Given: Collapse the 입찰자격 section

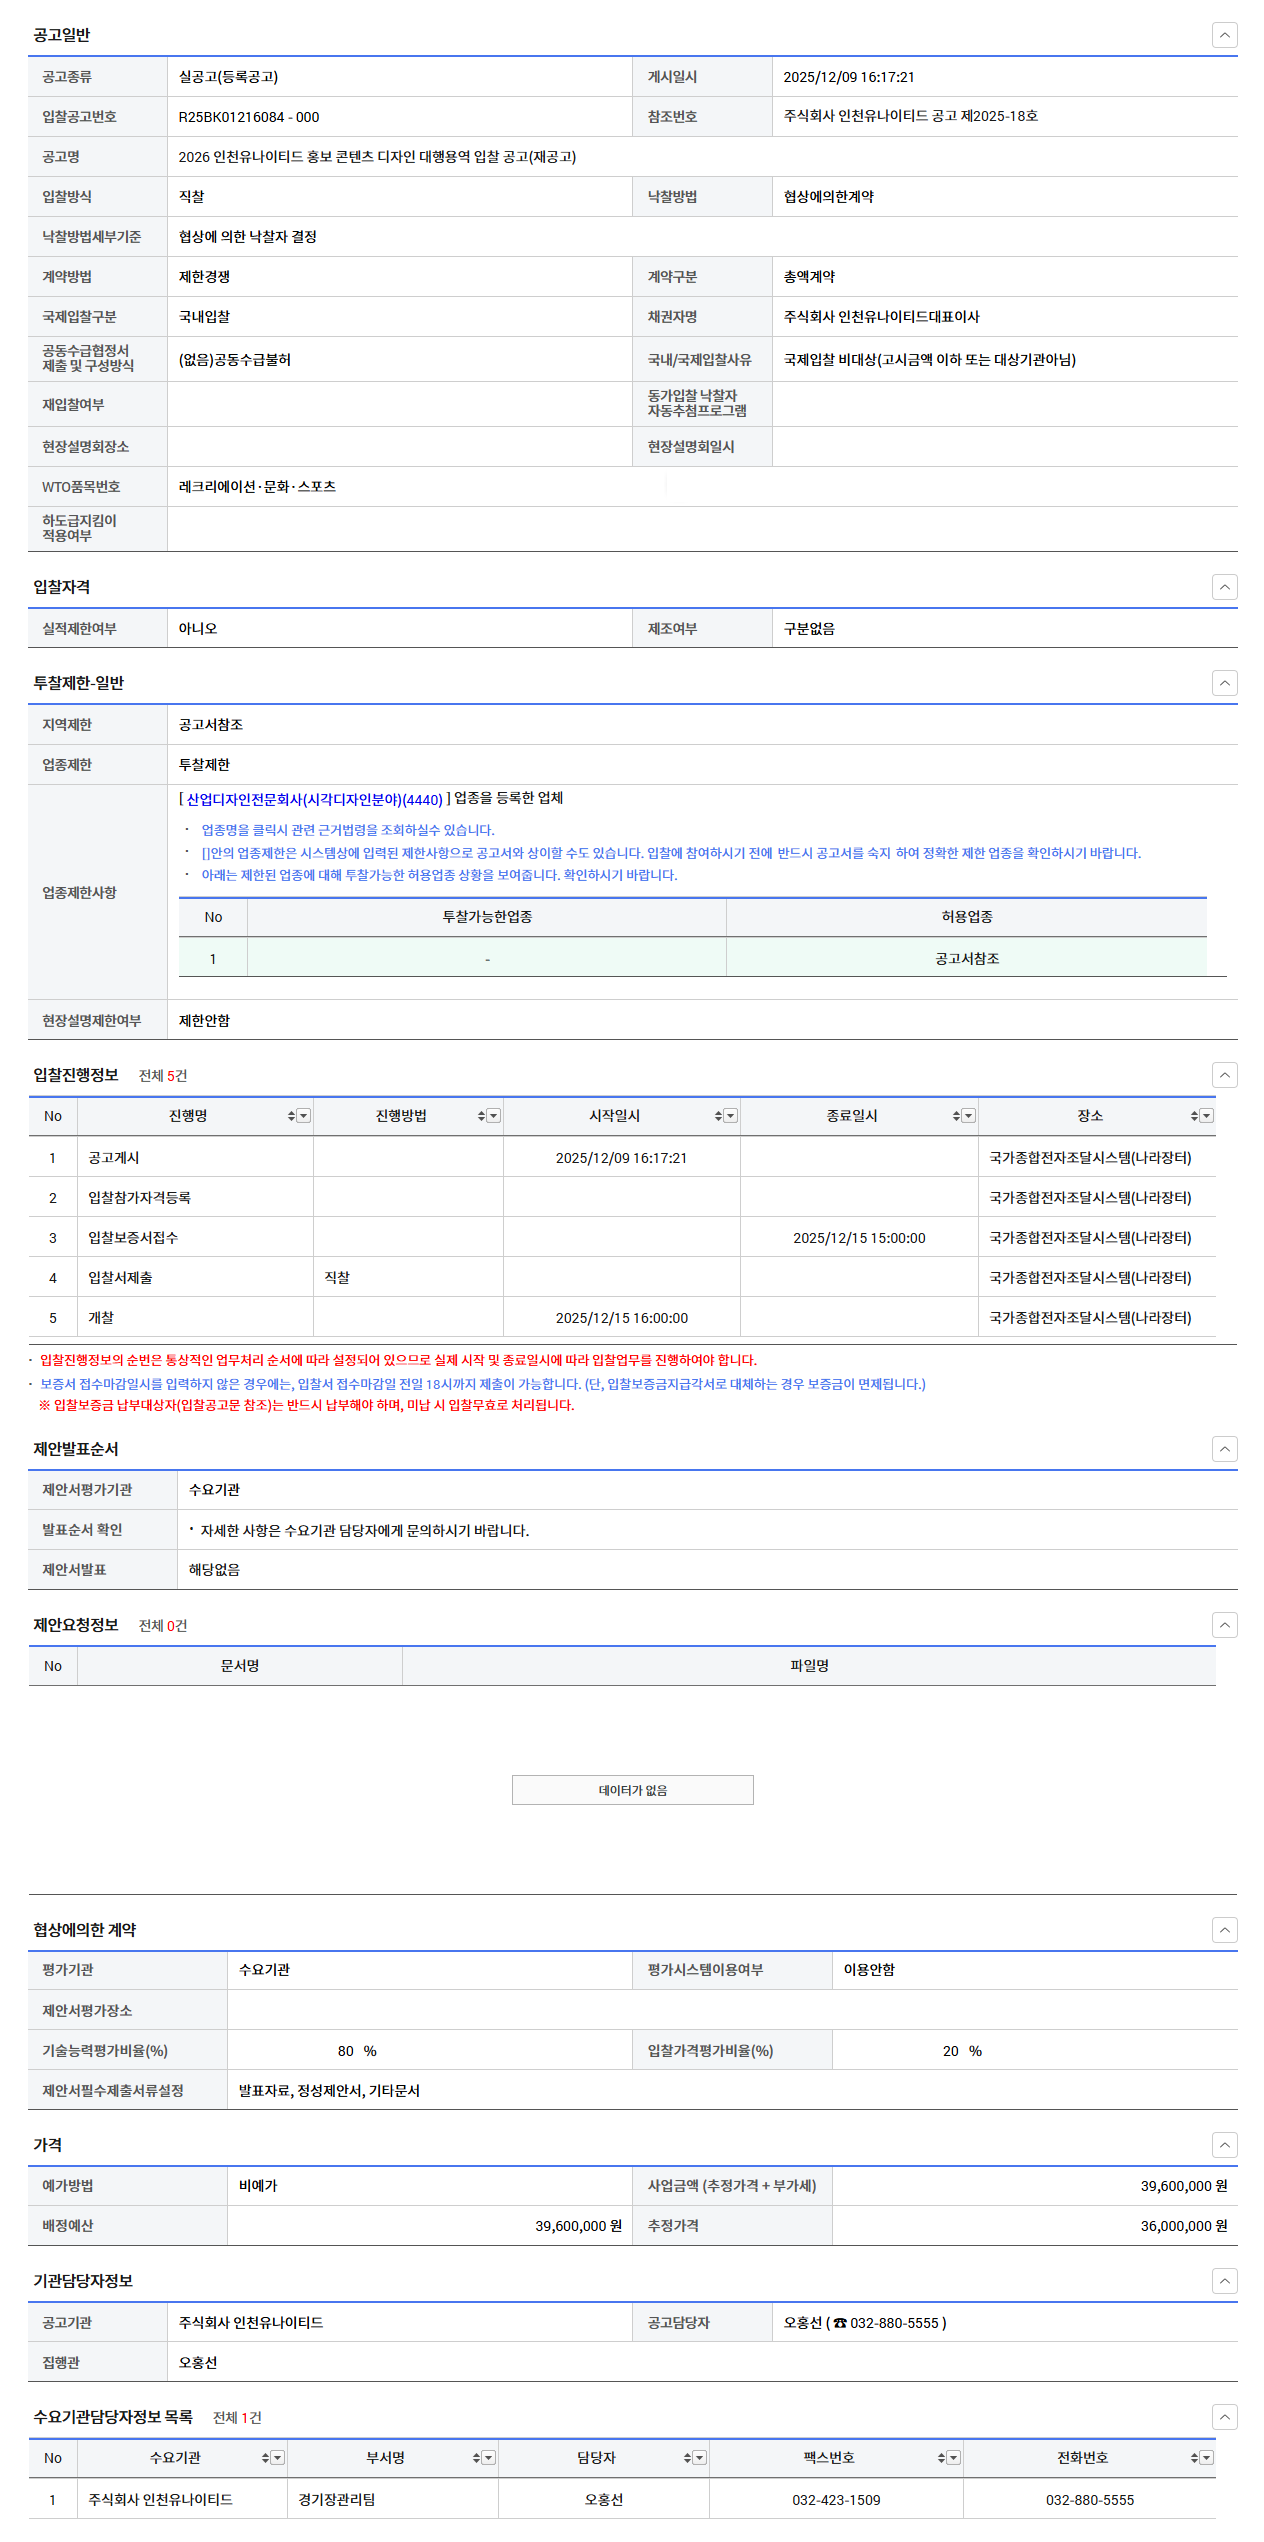Looking at the screenshot, I should point(1224,587).
